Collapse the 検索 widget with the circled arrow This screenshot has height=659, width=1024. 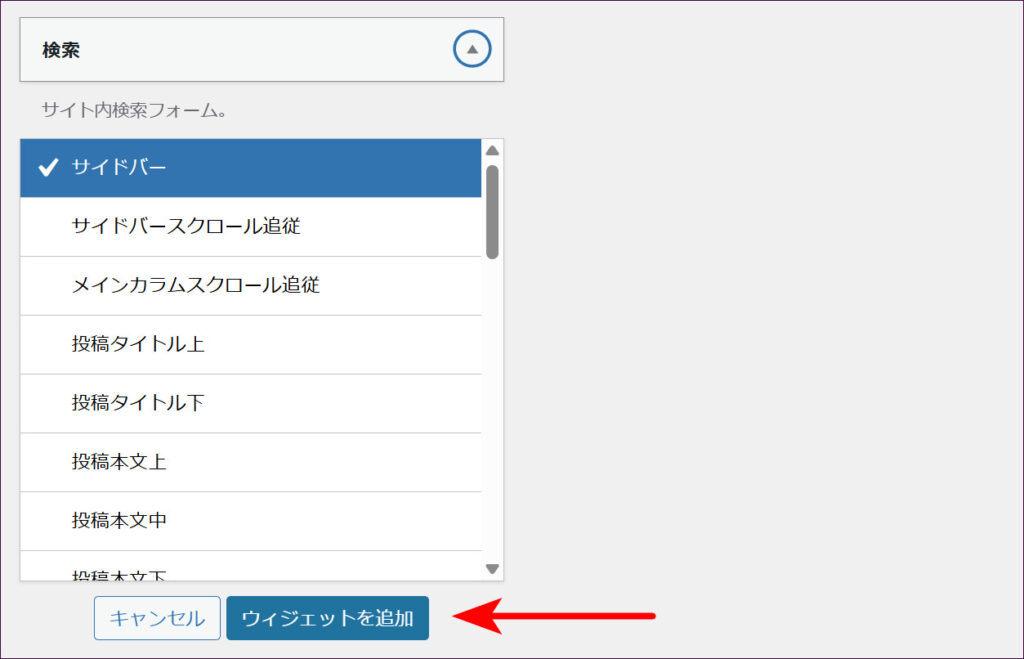click(x=472, y=49)
